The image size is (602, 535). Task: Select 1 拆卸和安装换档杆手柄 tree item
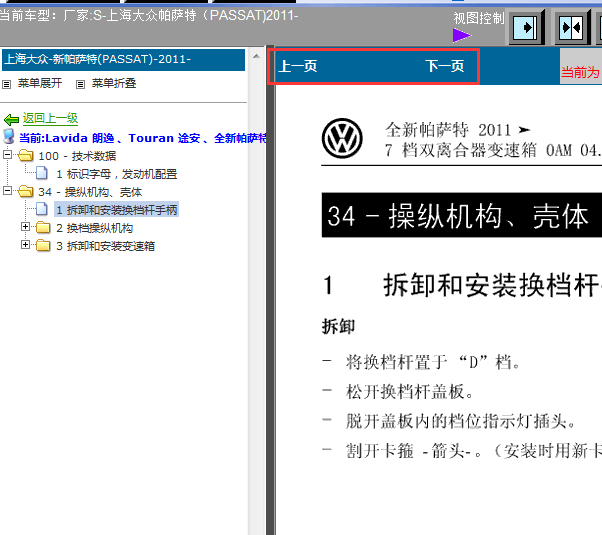117,210
